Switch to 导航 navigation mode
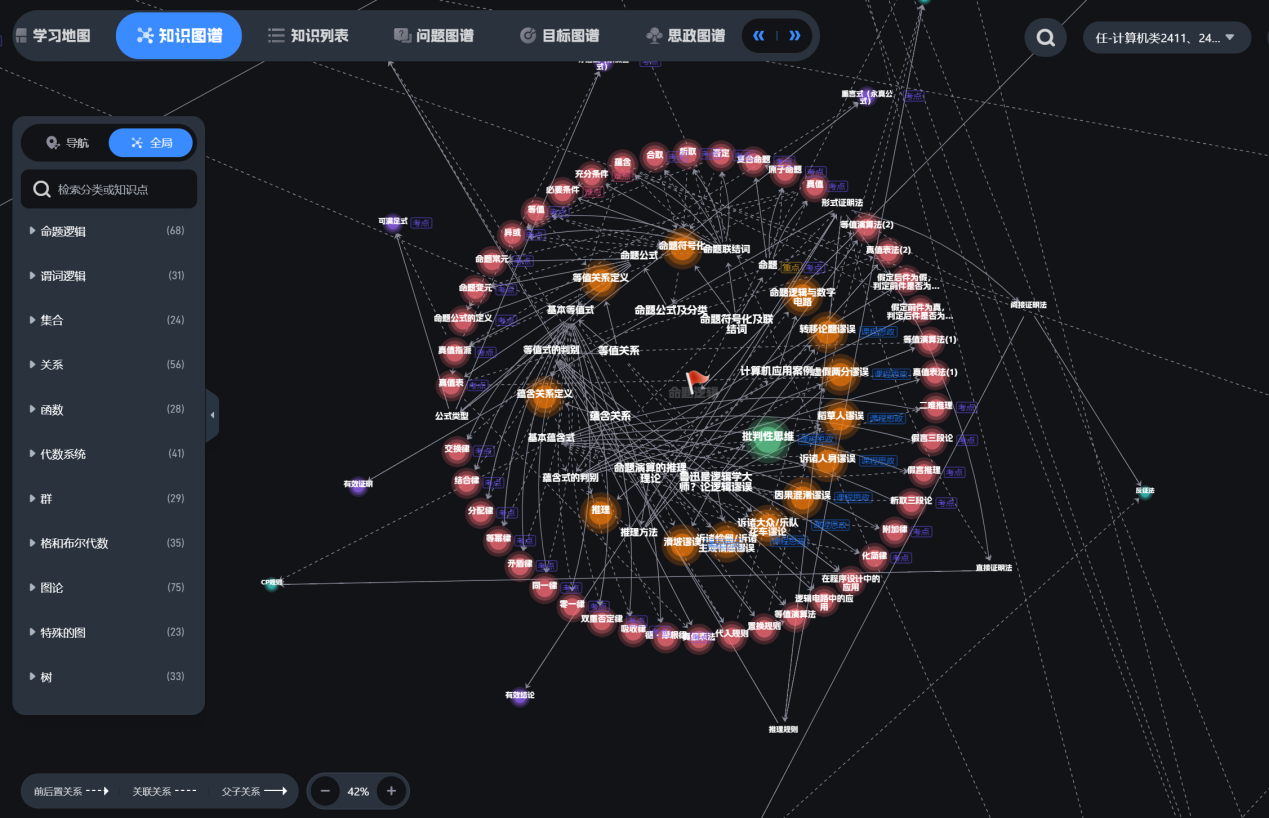The image size is (1269, 818). coord(67,143)
